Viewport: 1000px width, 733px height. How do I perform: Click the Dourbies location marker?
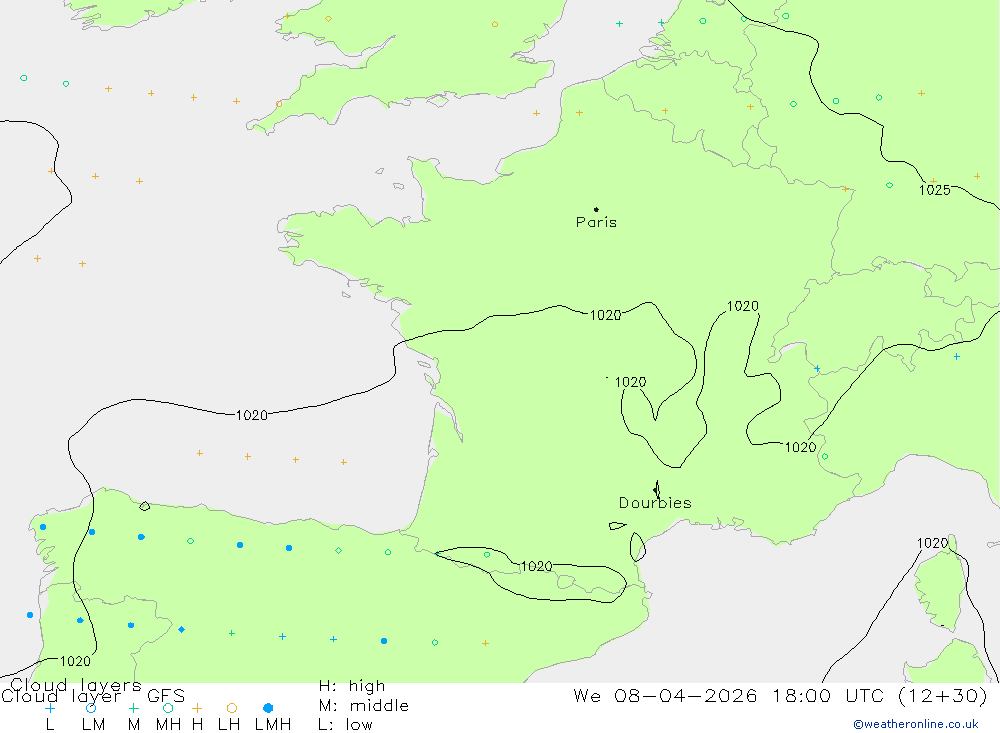pyautogui.click(x=657, y=490)
